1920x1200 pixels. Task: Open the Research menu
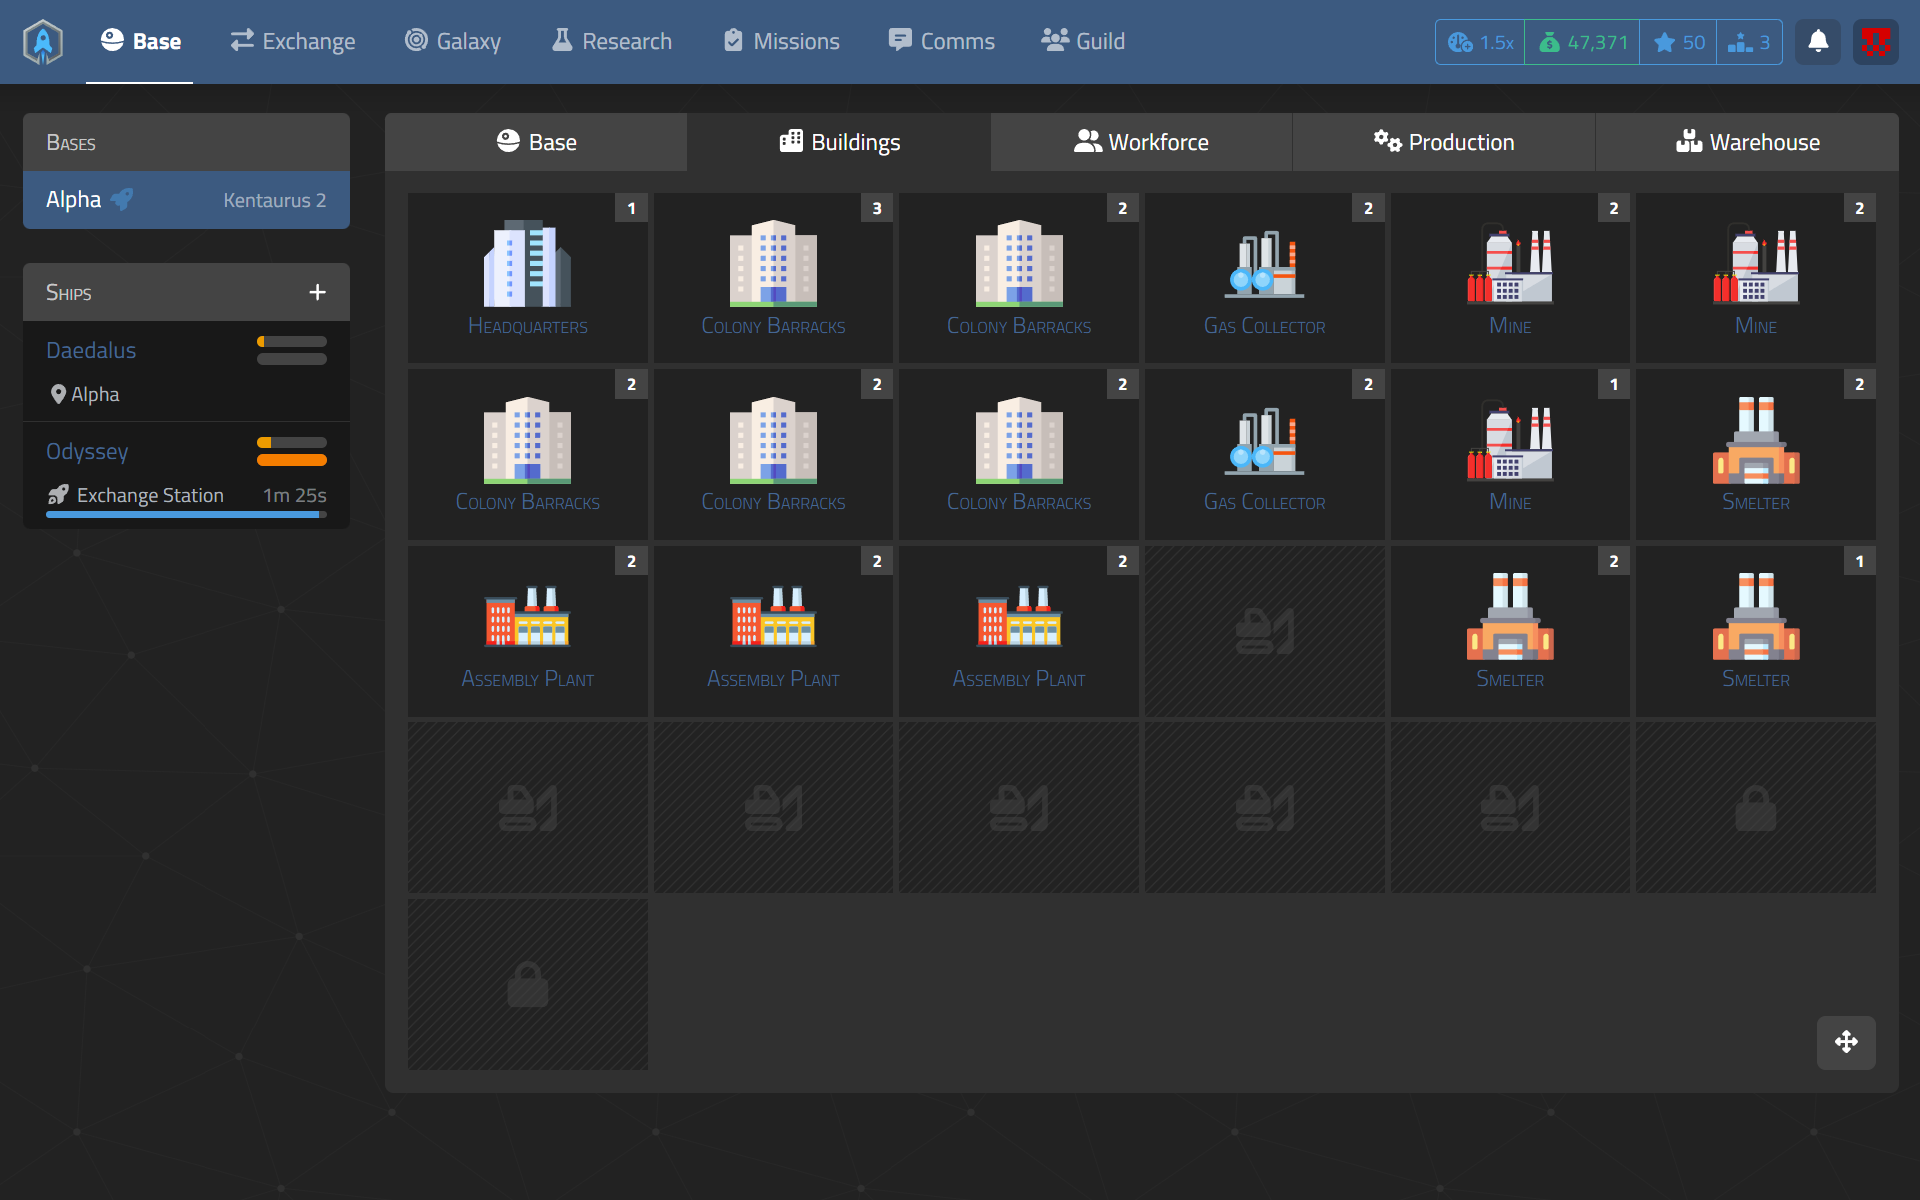tap(612, 41)
